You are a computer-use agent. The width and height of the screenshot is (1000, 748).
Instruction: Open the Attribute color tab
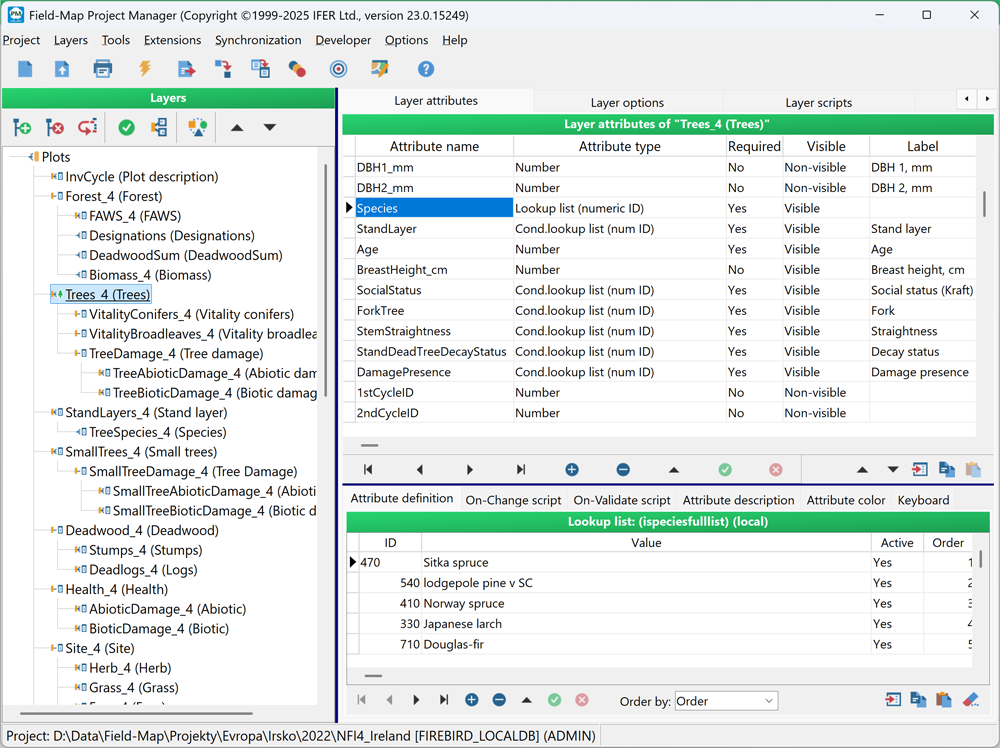pos(847,500)
